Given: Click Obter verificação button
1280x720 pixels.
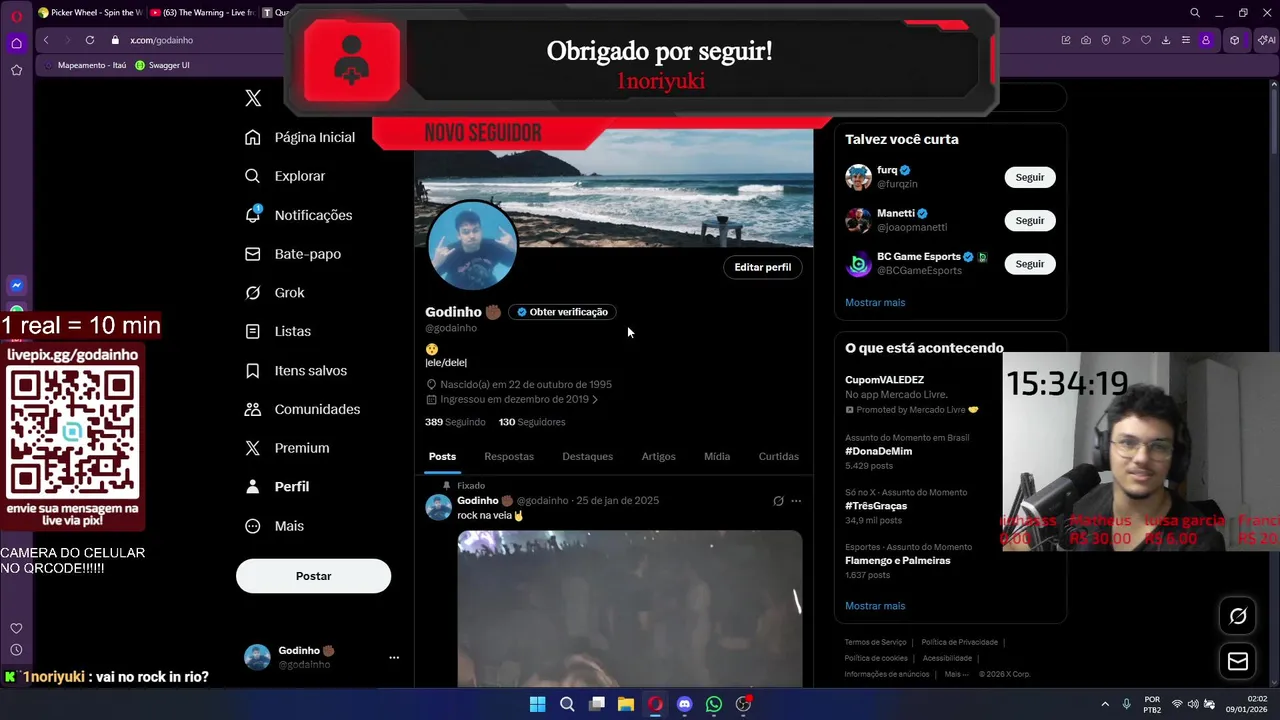Looking at the screenshot, I should click(x=562, y=312).
